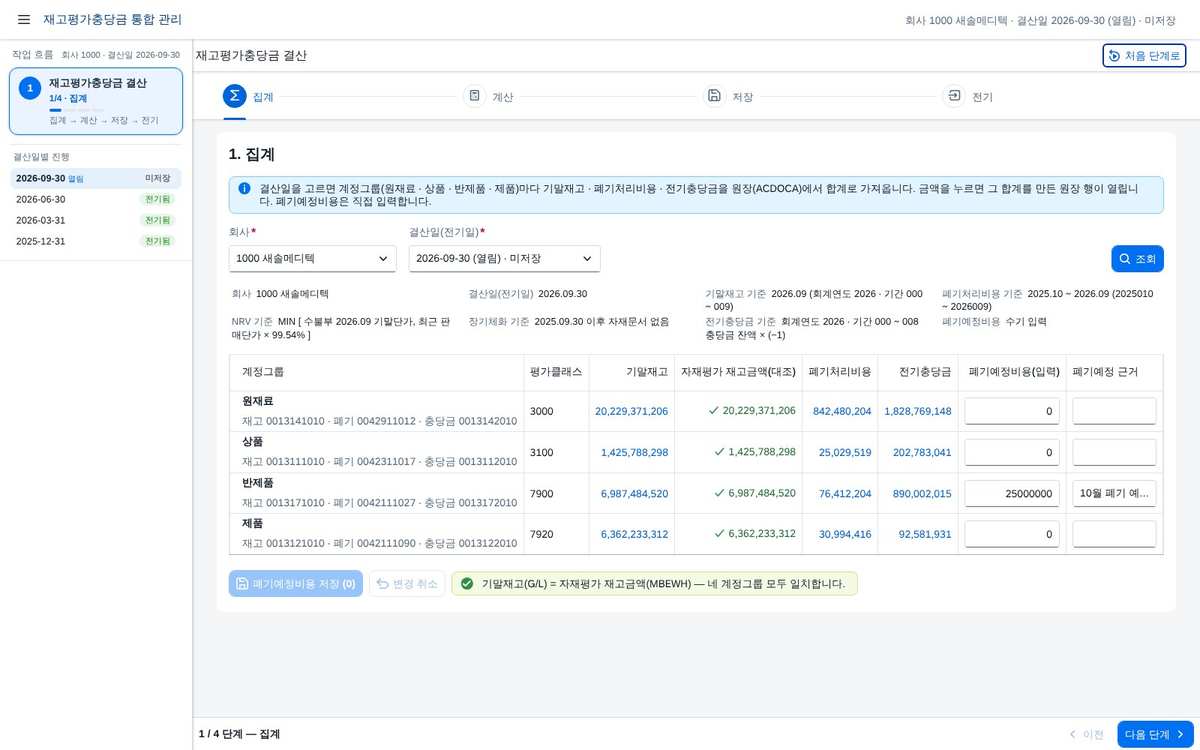This screenshot has height=750, width=1200.
Task: Focus 제품 폐기예정비용 input field
Action: tap(1012, 534)
